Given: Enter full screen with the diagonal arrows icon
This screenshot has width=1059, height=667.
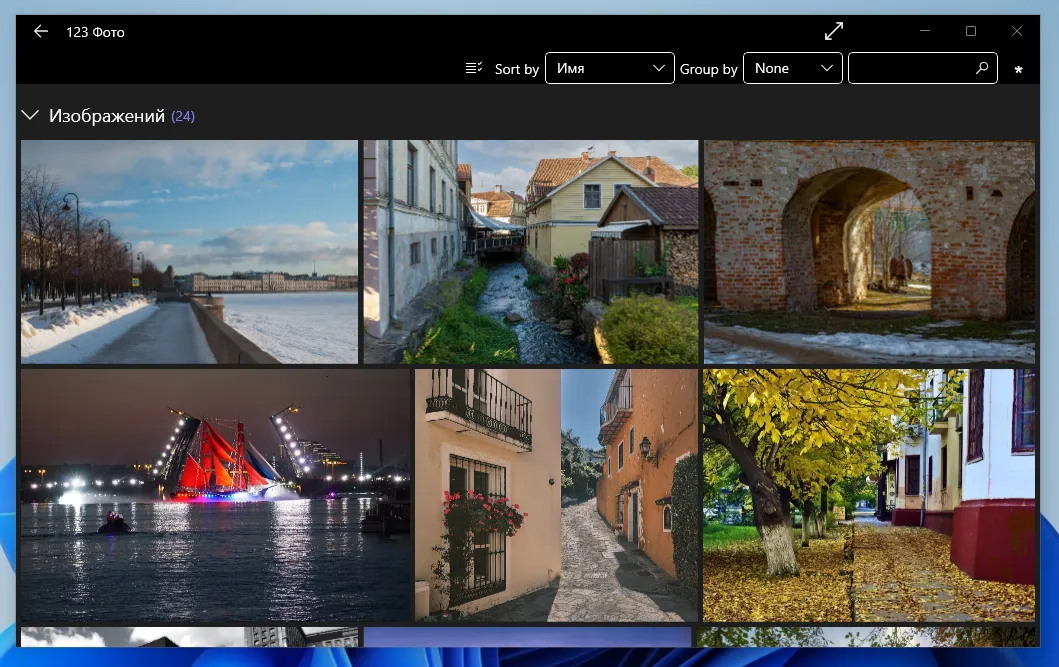Looking at the screenshot, I should tap(834, 31).
